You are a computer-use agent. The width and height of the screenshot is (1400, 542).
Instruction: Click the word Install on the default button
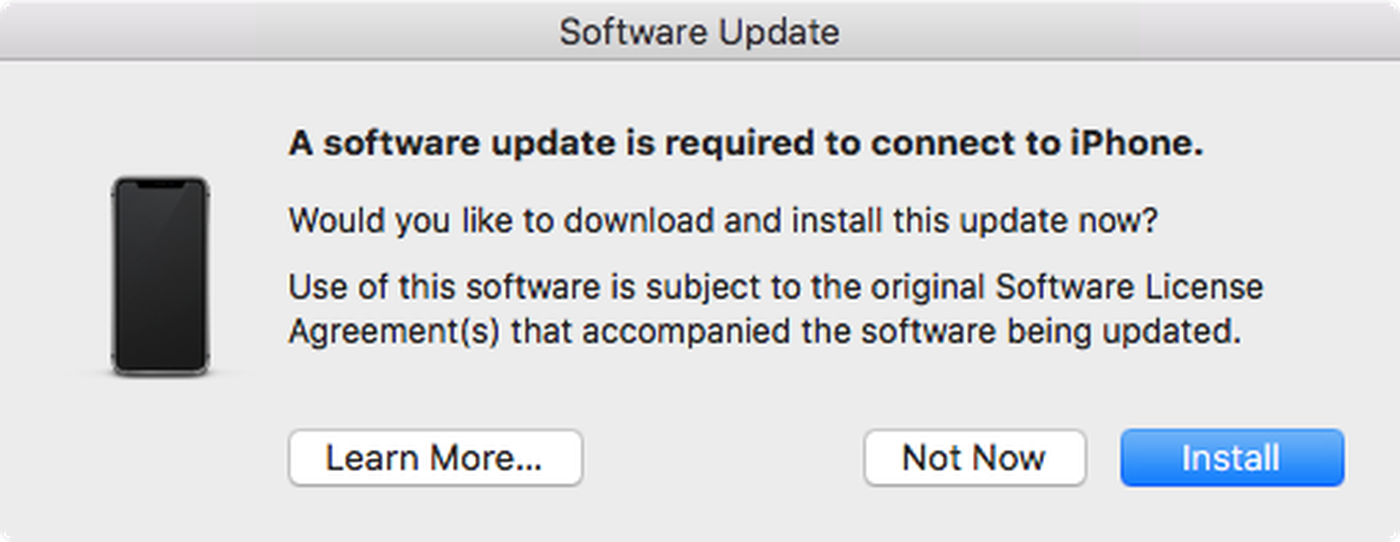[1230, 458]
